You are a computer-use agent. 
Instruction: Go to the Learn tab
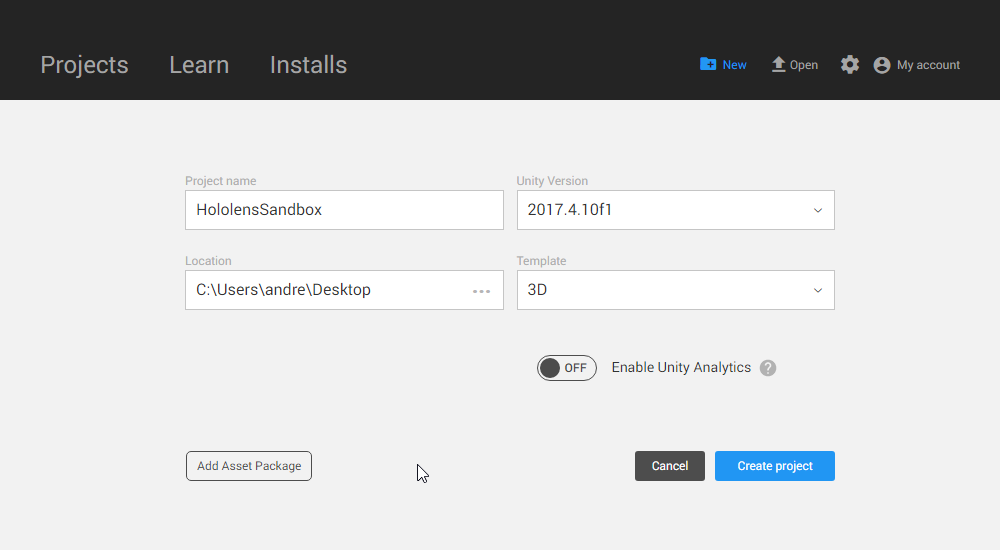pyautogui.click(x=199, y=65)
